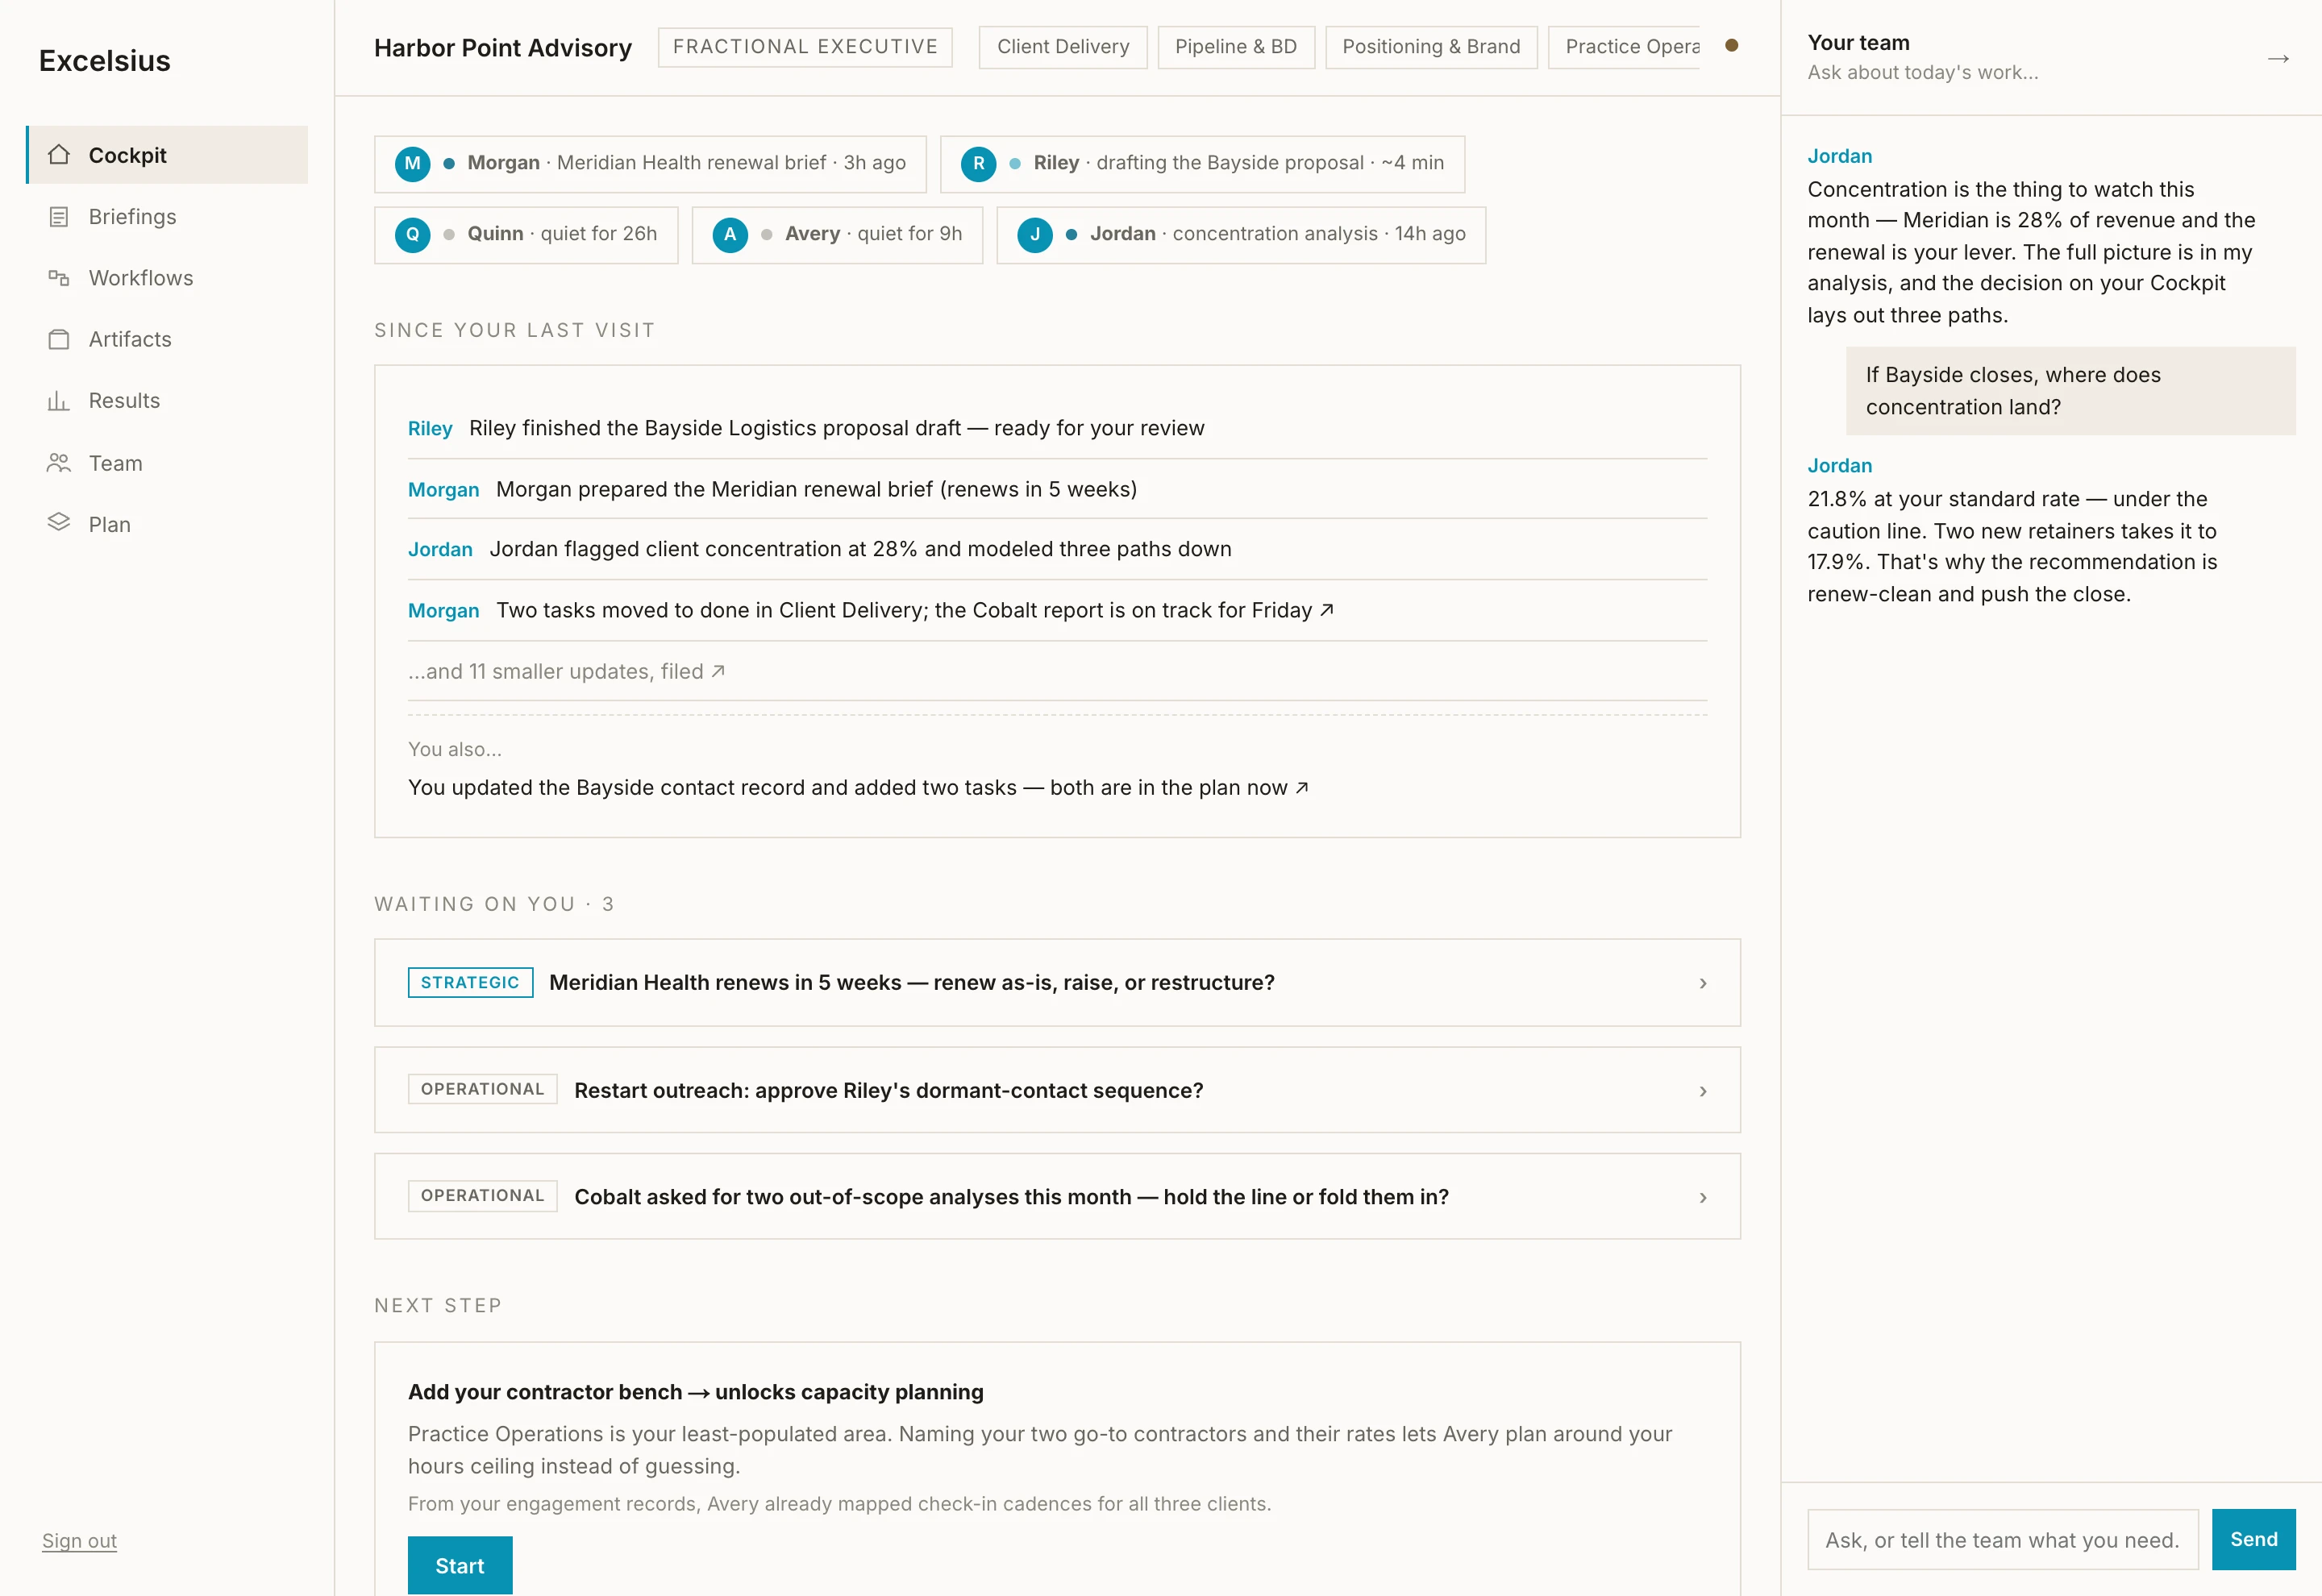This screenshot has height=1596, width=2322.
Task: Focus the Ask or tell the team input
Action: coord(2002,1540)
